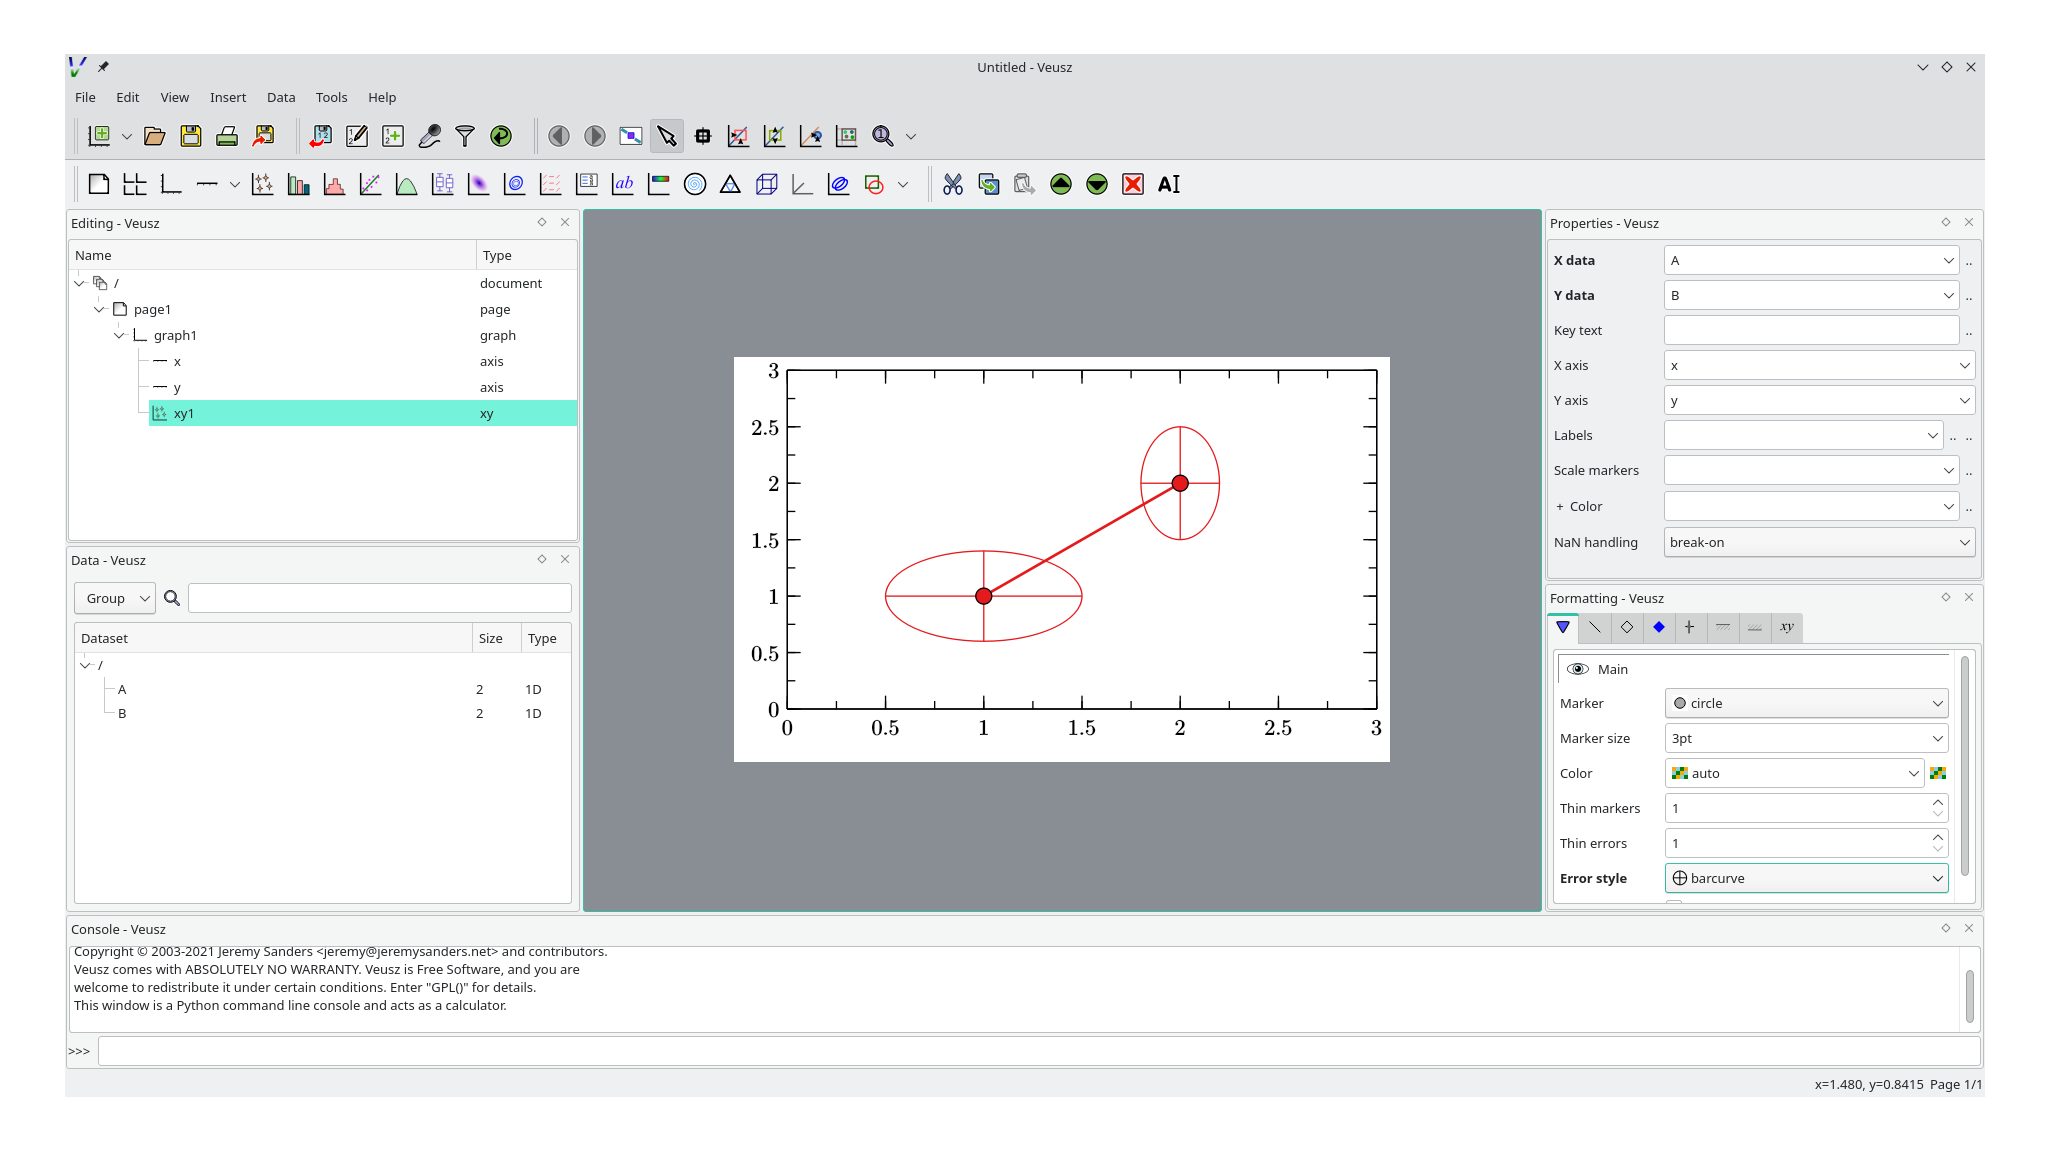Open the data editor dialog
Screen dimensions: 2050x1174
click(356, 136)
